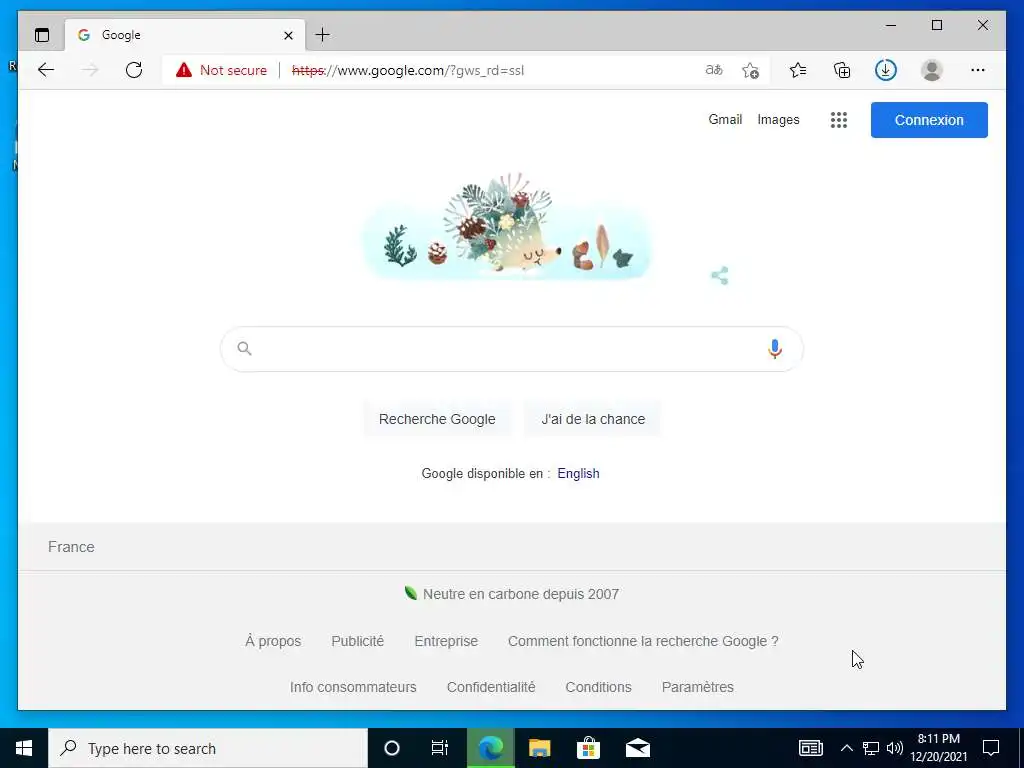Open the Favorites list icon
Screen dimensions: 1024x768
[x=797, y=70]
